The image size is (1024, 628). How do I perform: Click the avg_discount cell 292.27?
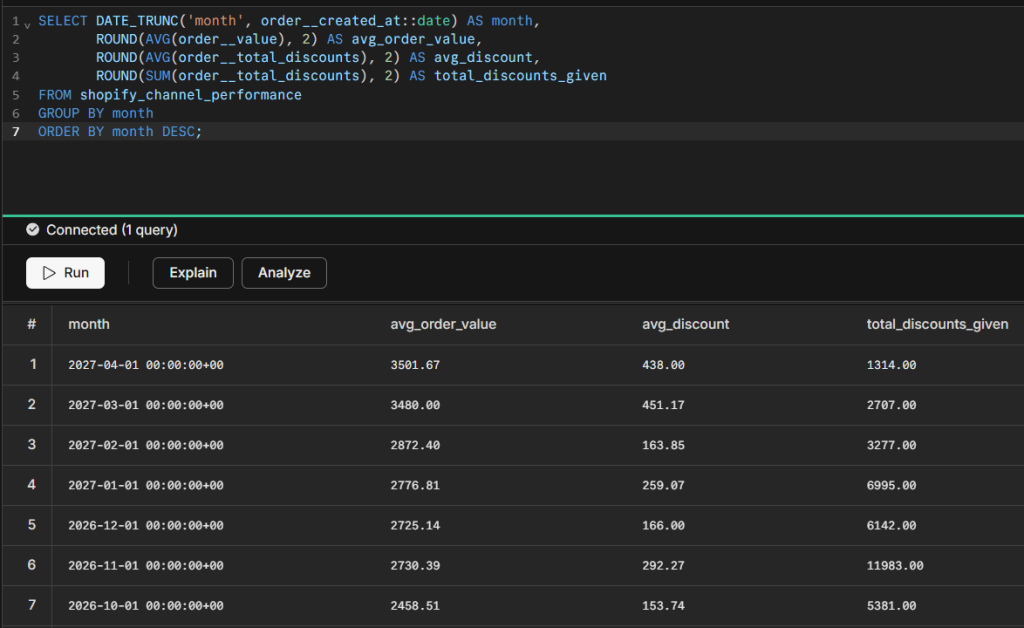664,566
